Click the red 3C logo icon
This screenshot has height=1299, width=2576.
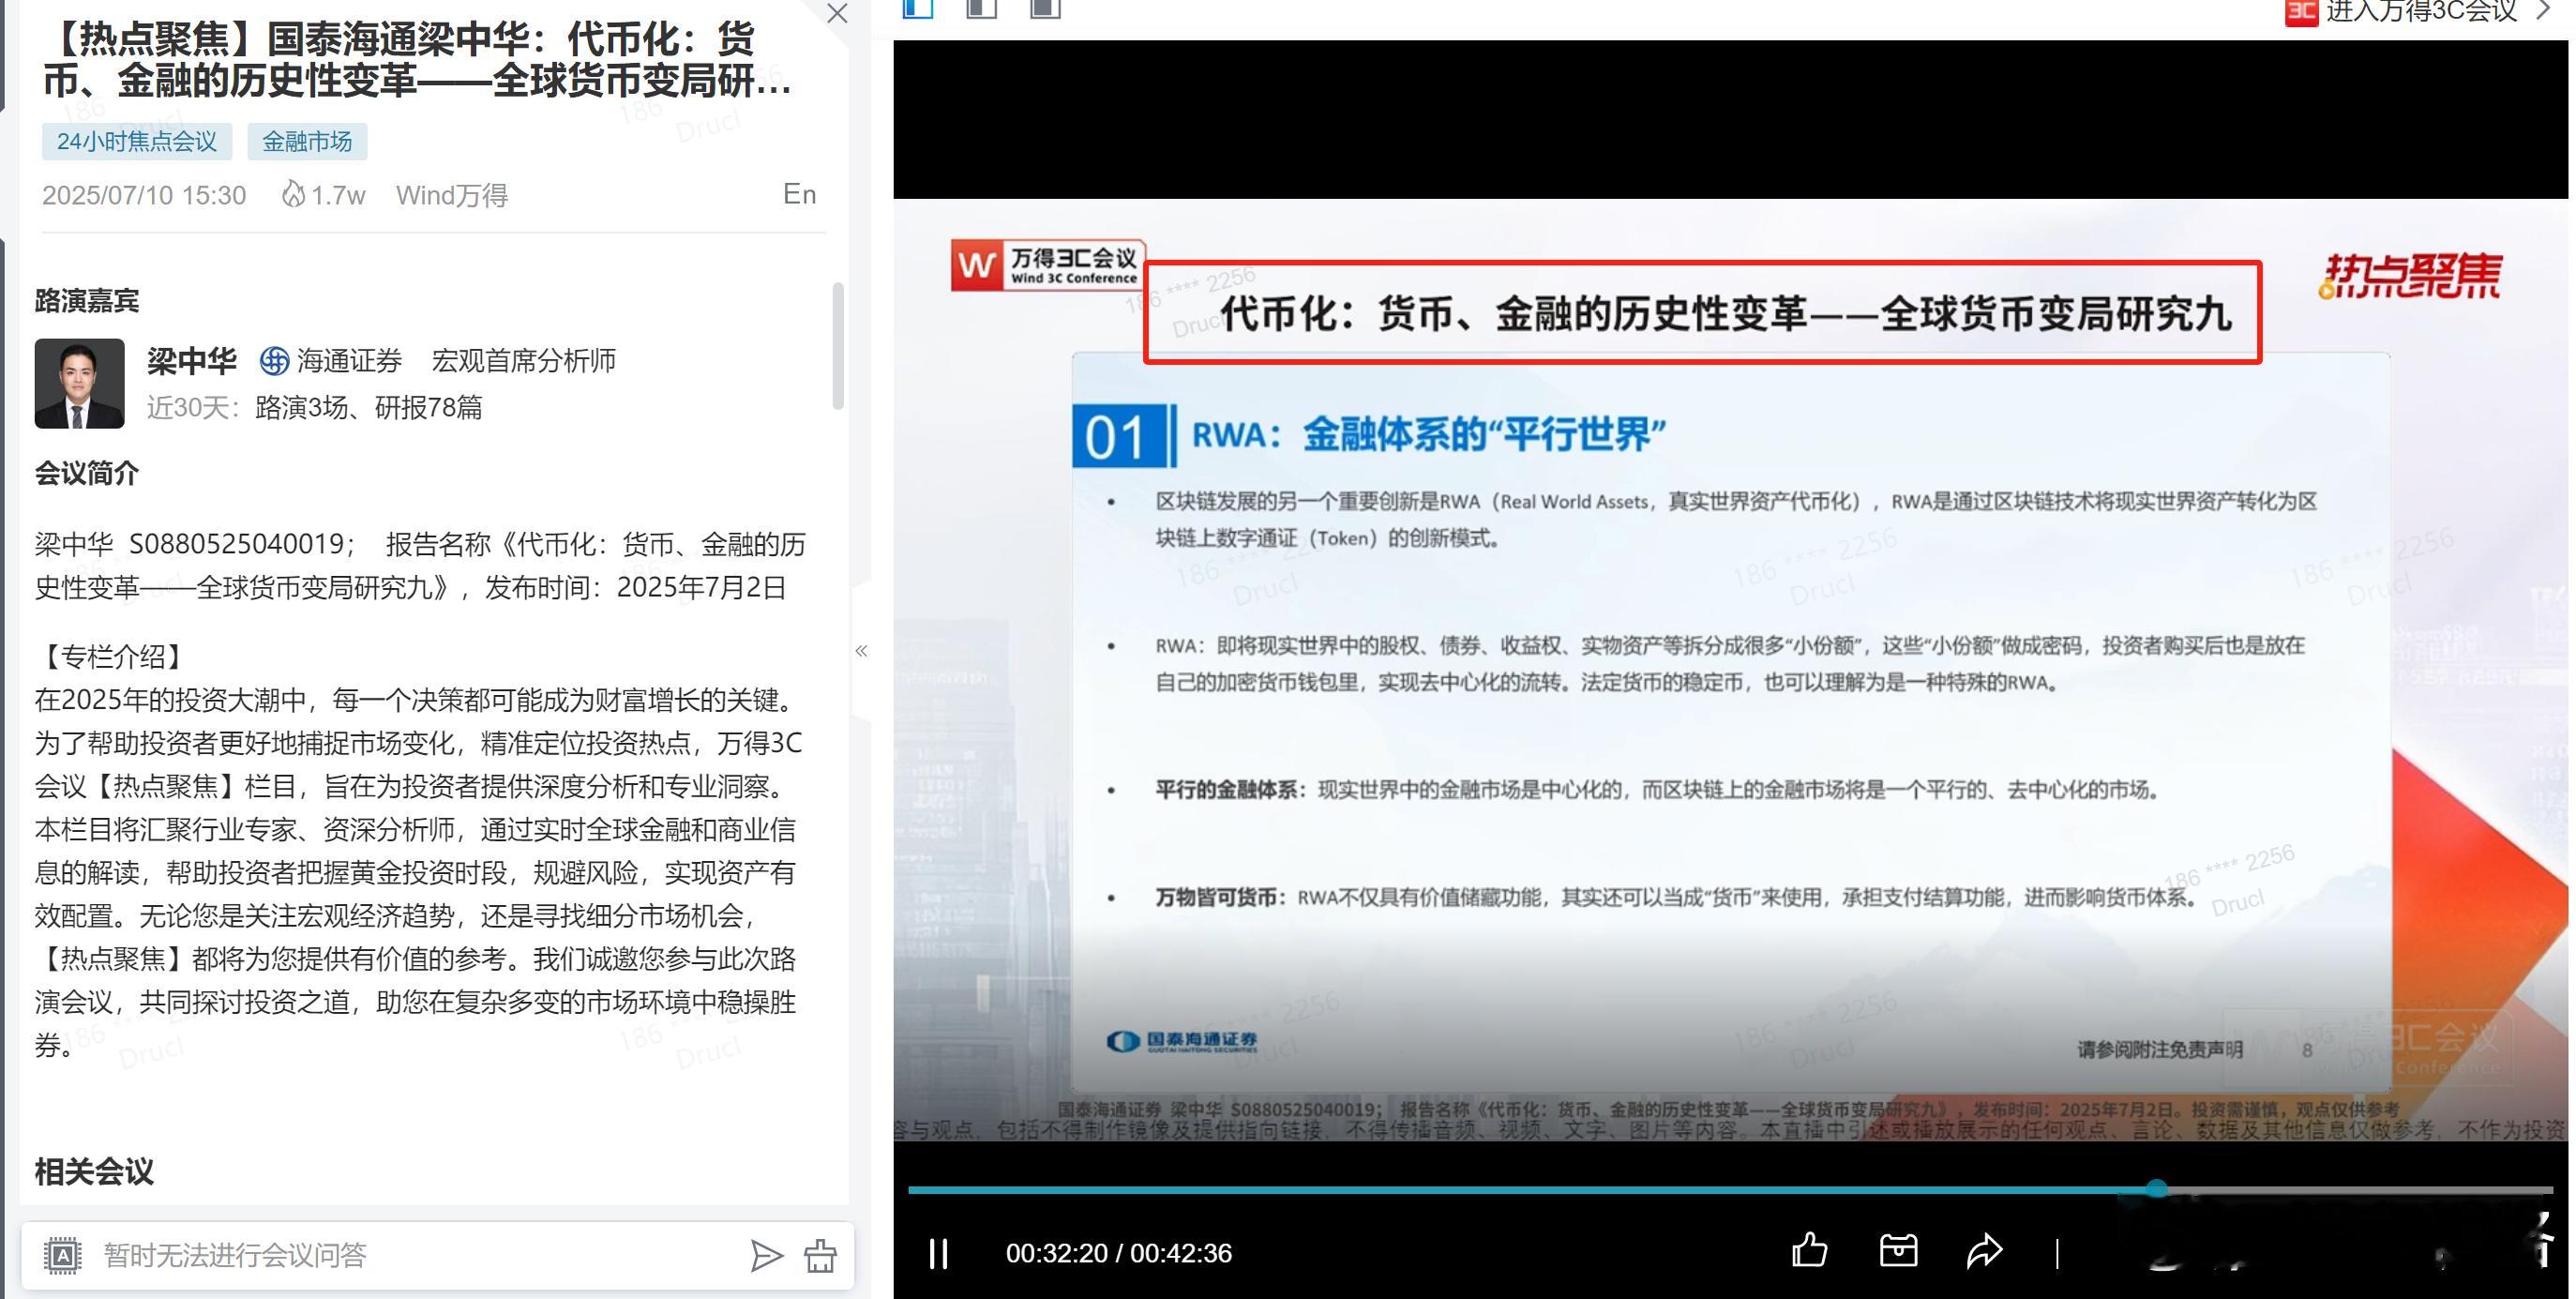(2302, 13)
